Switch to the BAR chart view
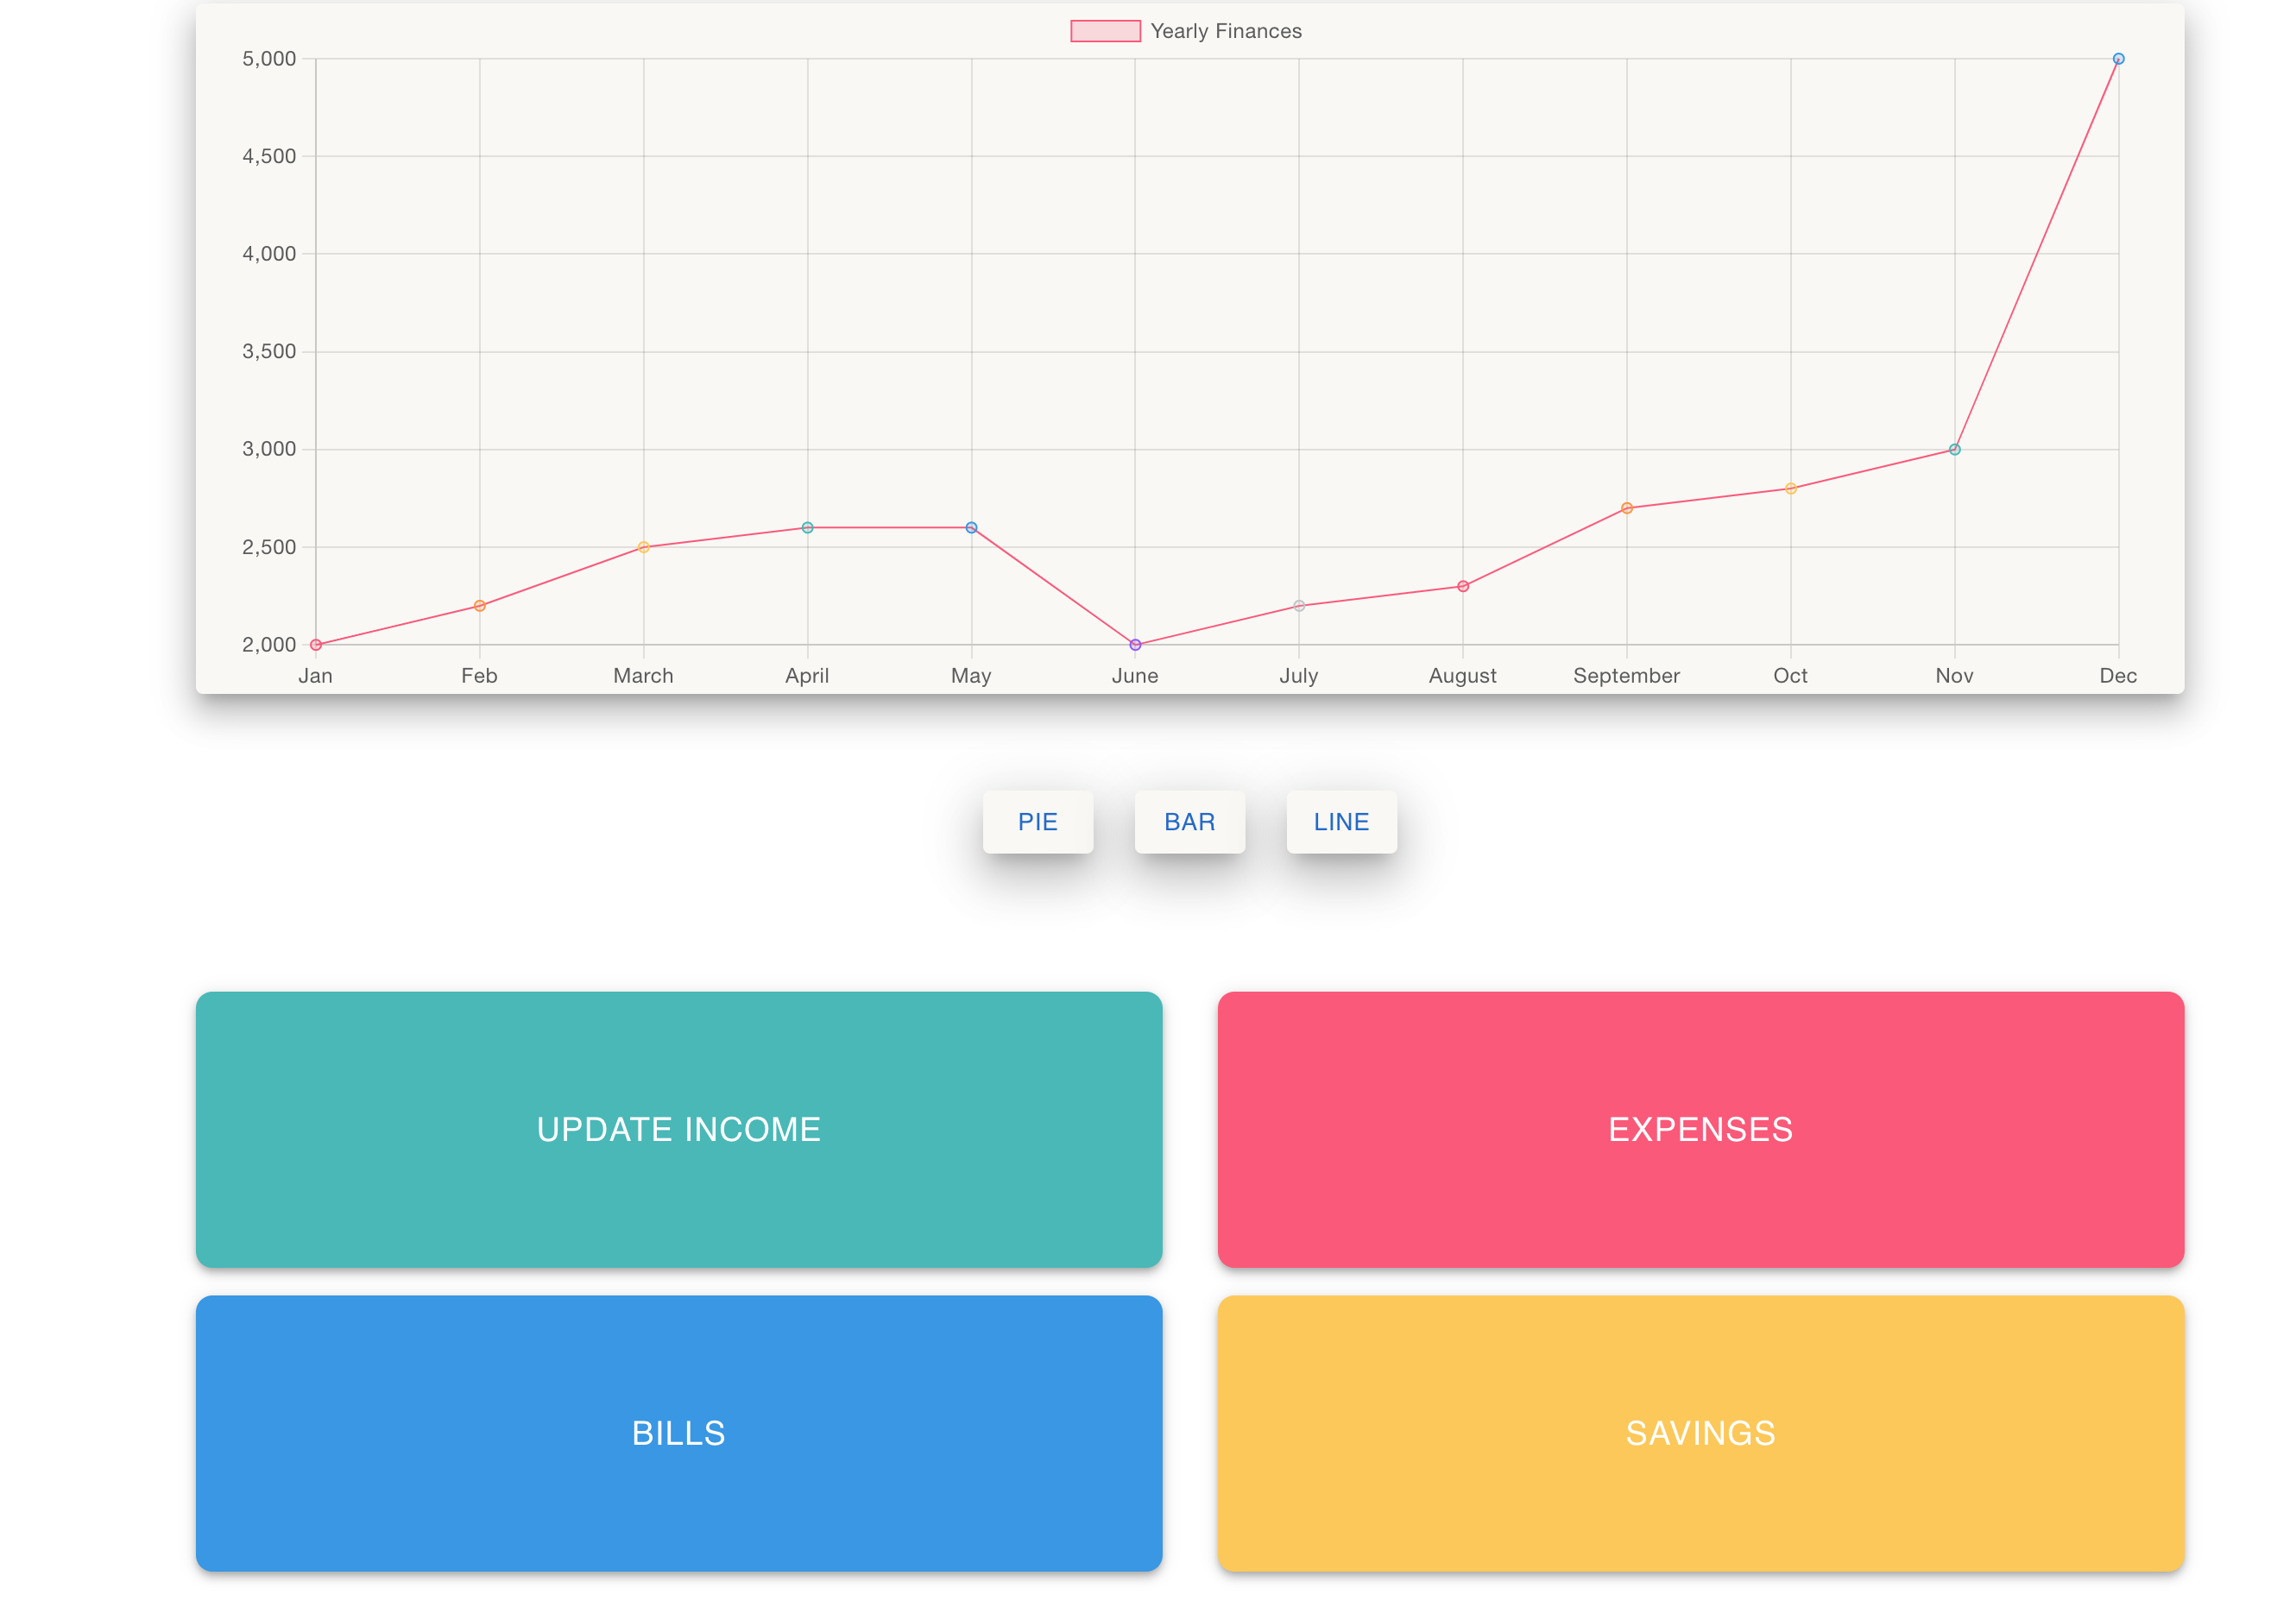Viewport: 2296px width, 1607px height. 1189,822
